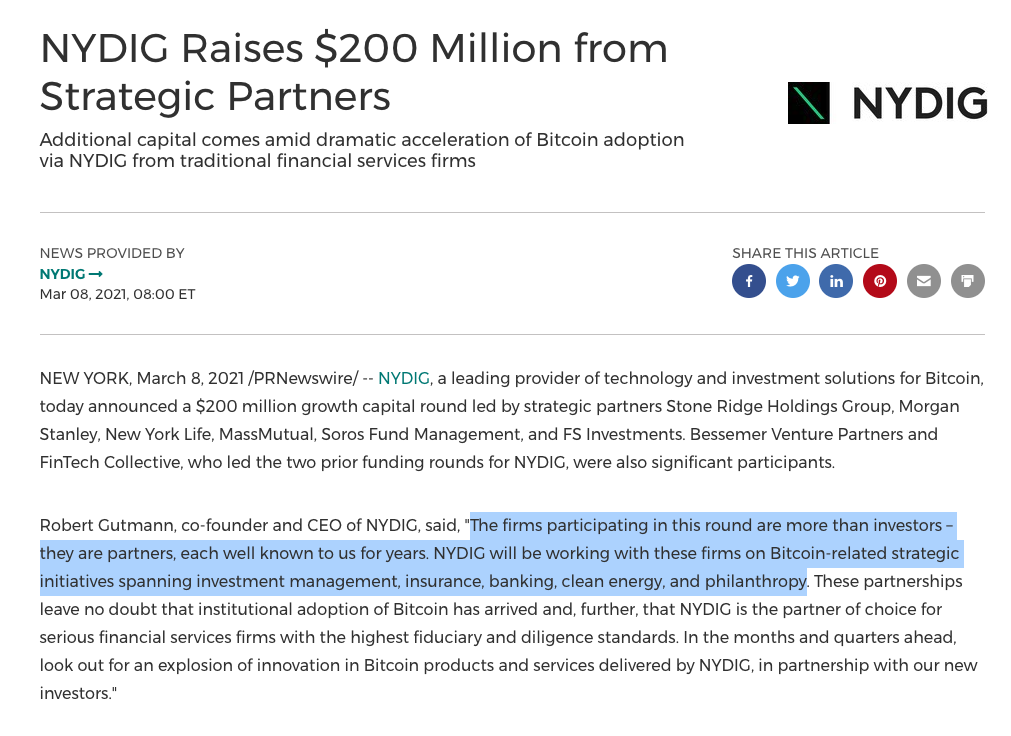Pin article with red Pinterest icon
The image size is (1011, 736).
[x=880, y=281]
